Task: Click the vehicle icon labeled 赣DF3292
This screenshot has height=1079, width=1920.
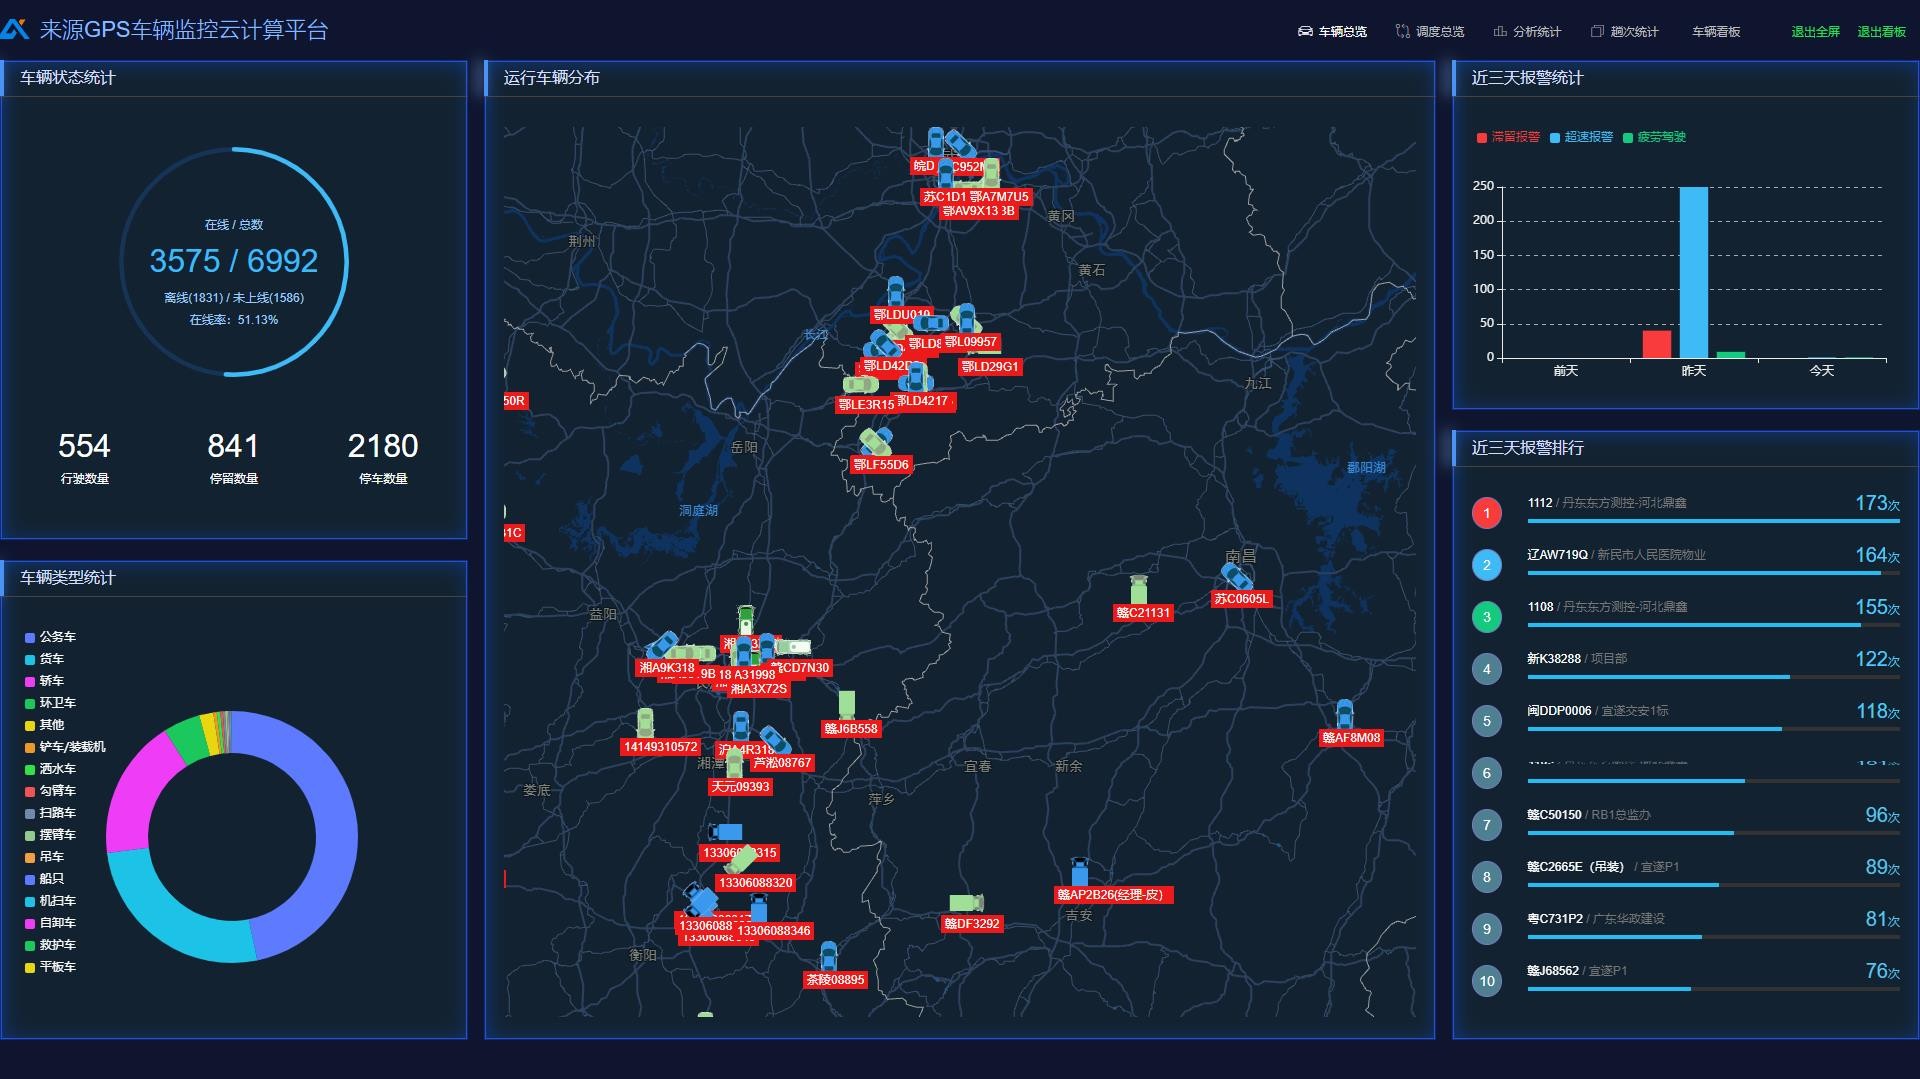Action: click(x=965, y=904)
